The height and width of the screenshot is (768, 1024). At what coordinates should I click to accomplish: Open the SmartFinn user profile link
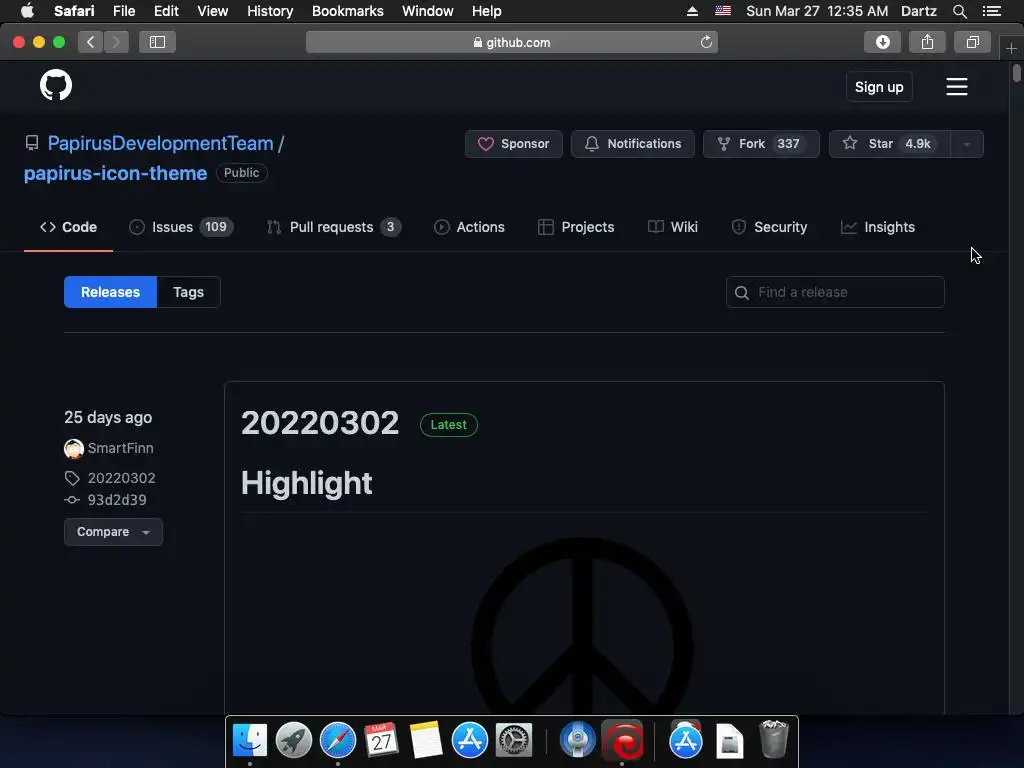(121, 449)
